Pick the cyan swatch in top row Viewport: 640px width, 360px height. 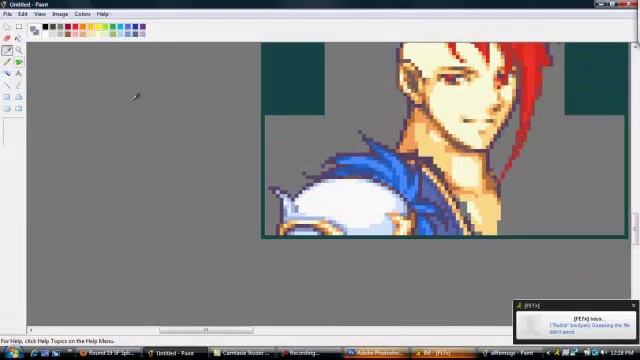pyautogui.click(x=120, y=27)
